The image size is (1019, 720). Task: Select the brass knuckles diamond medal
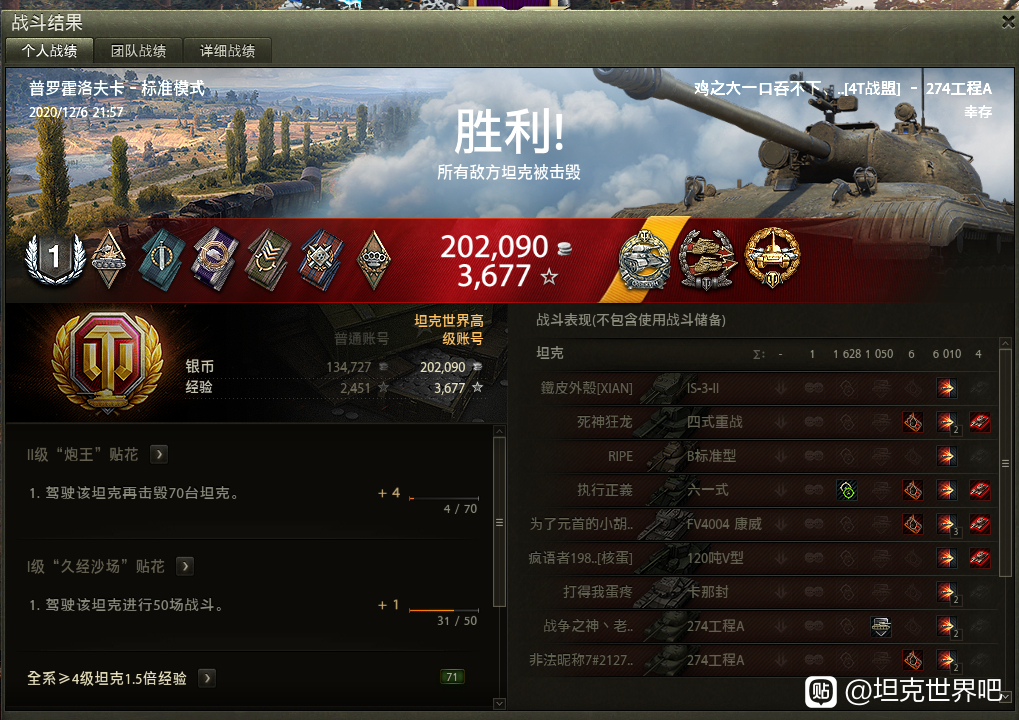coord(374,259)
